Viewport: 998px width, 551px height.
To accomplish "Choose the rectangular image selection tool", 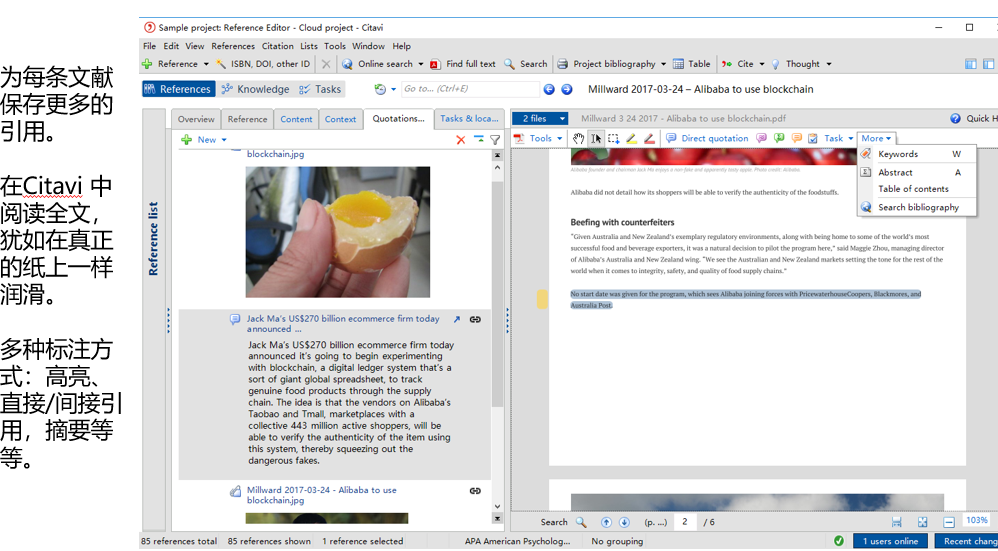I will point(614,138).
